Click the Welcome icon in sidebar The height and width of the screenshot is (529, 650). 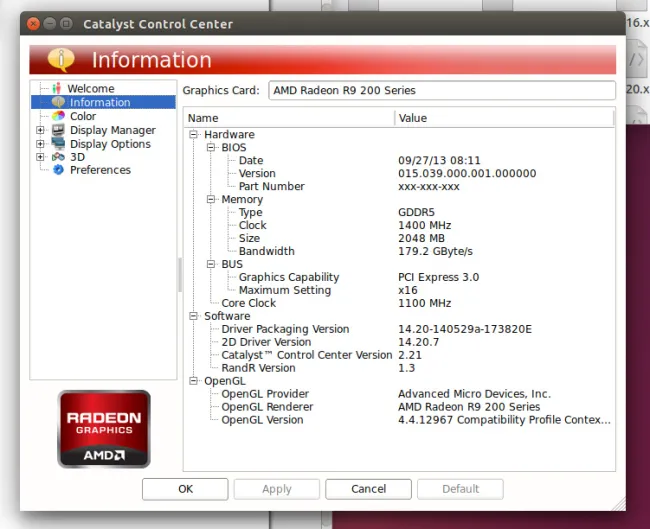57,88
